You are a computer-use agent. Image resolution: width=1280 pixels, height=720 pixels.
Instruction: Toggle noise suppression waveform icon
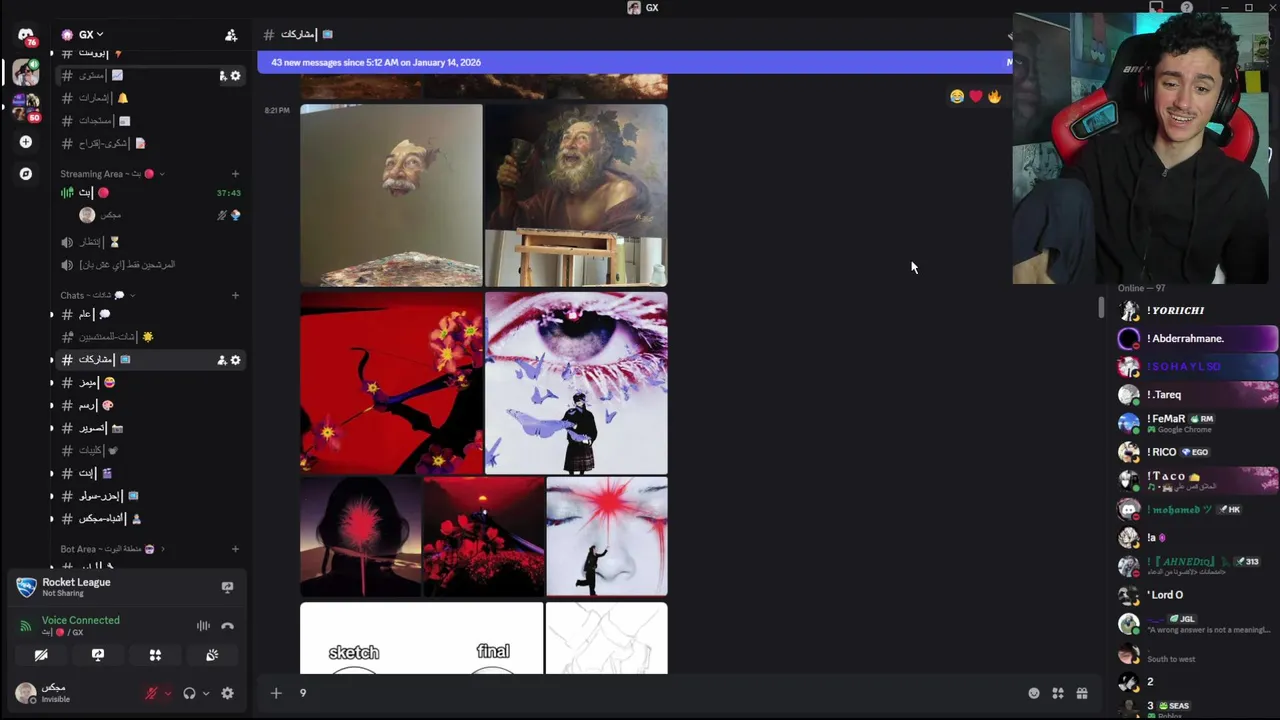click(203, 626)
